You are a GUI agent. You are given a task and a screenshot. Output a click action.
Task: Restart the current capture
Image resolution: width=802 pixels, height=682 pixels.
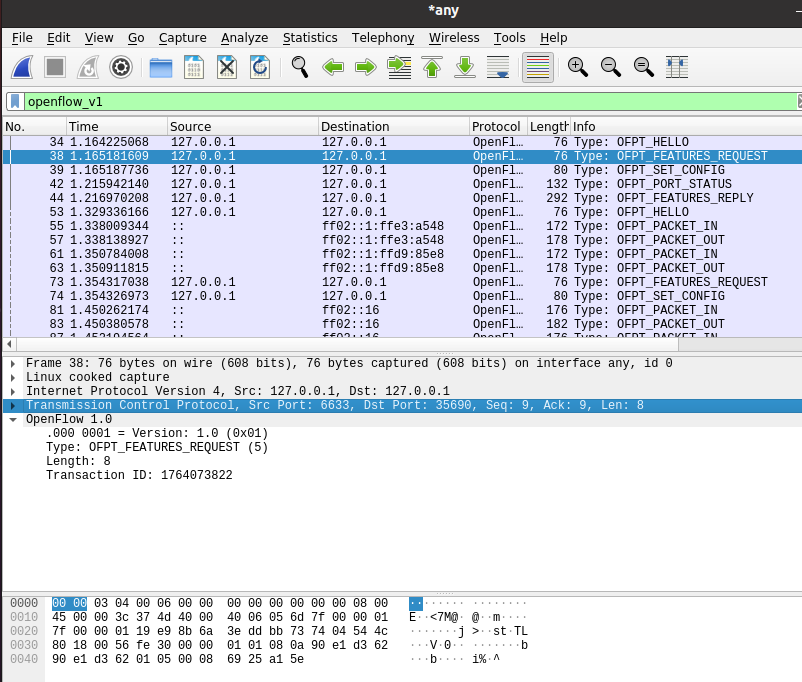[x=87, y=67]
